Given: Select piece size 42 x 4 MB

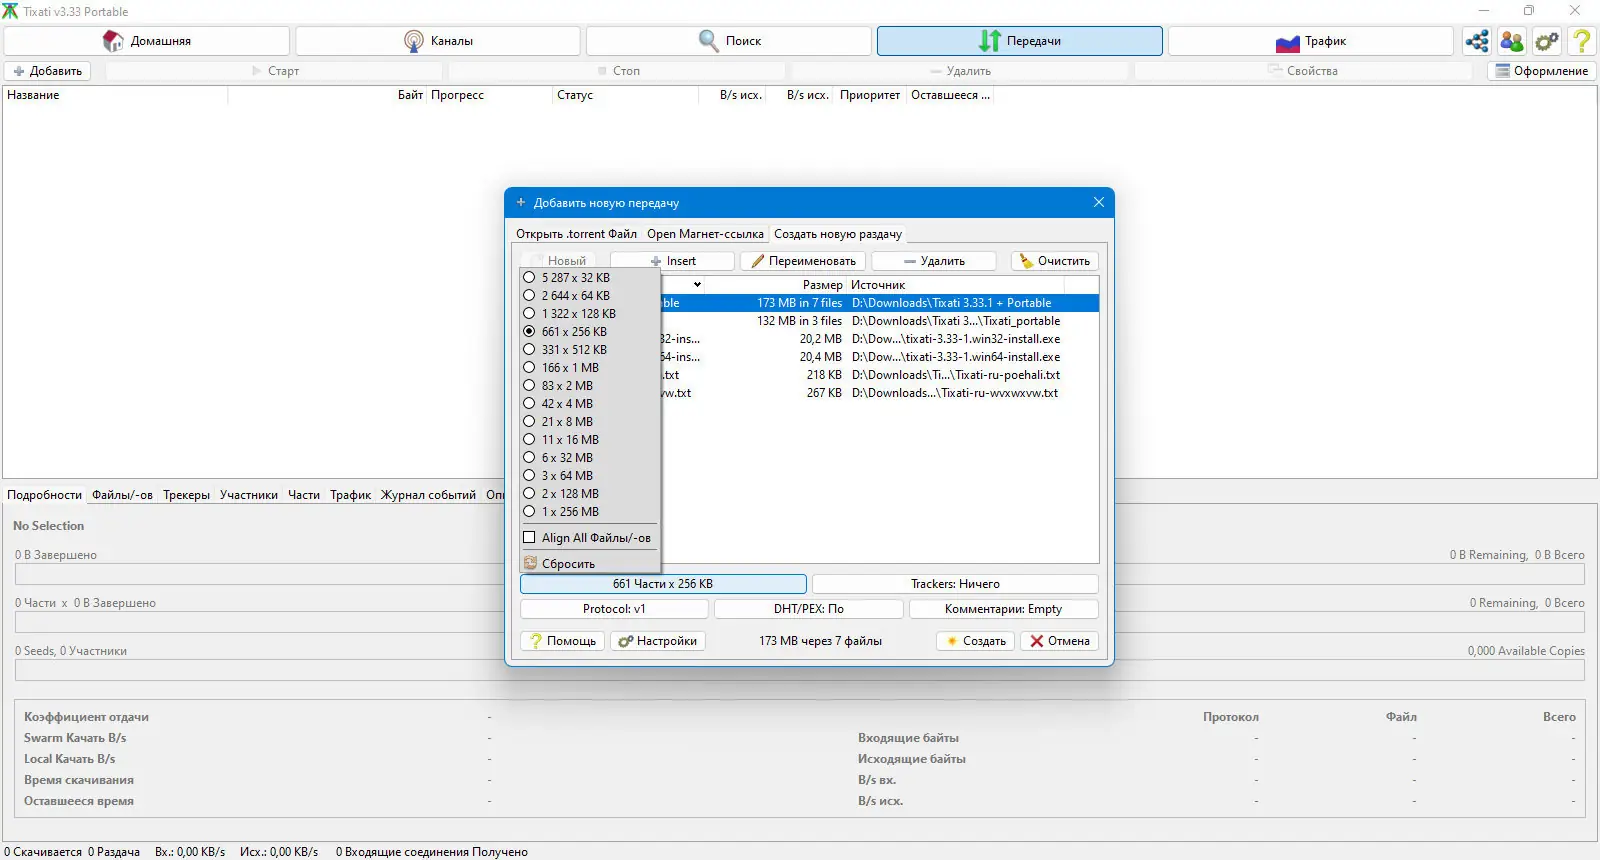Looking at the screenshot, I should 590,404.
